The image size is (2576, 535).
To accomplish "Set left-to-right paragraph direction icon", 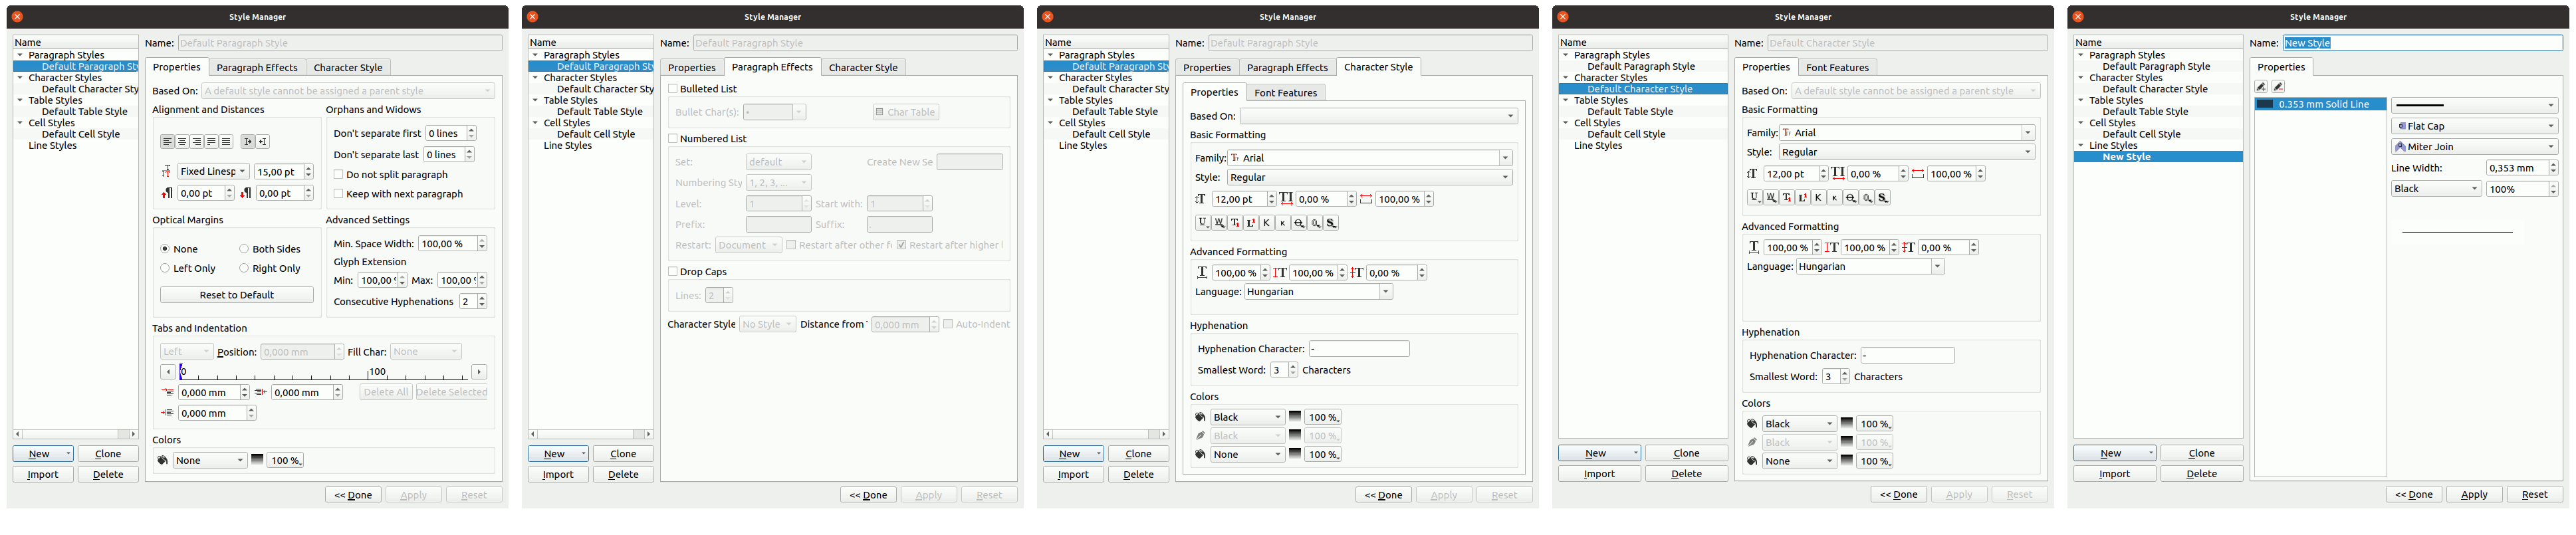I will click(x=248, y=142).
